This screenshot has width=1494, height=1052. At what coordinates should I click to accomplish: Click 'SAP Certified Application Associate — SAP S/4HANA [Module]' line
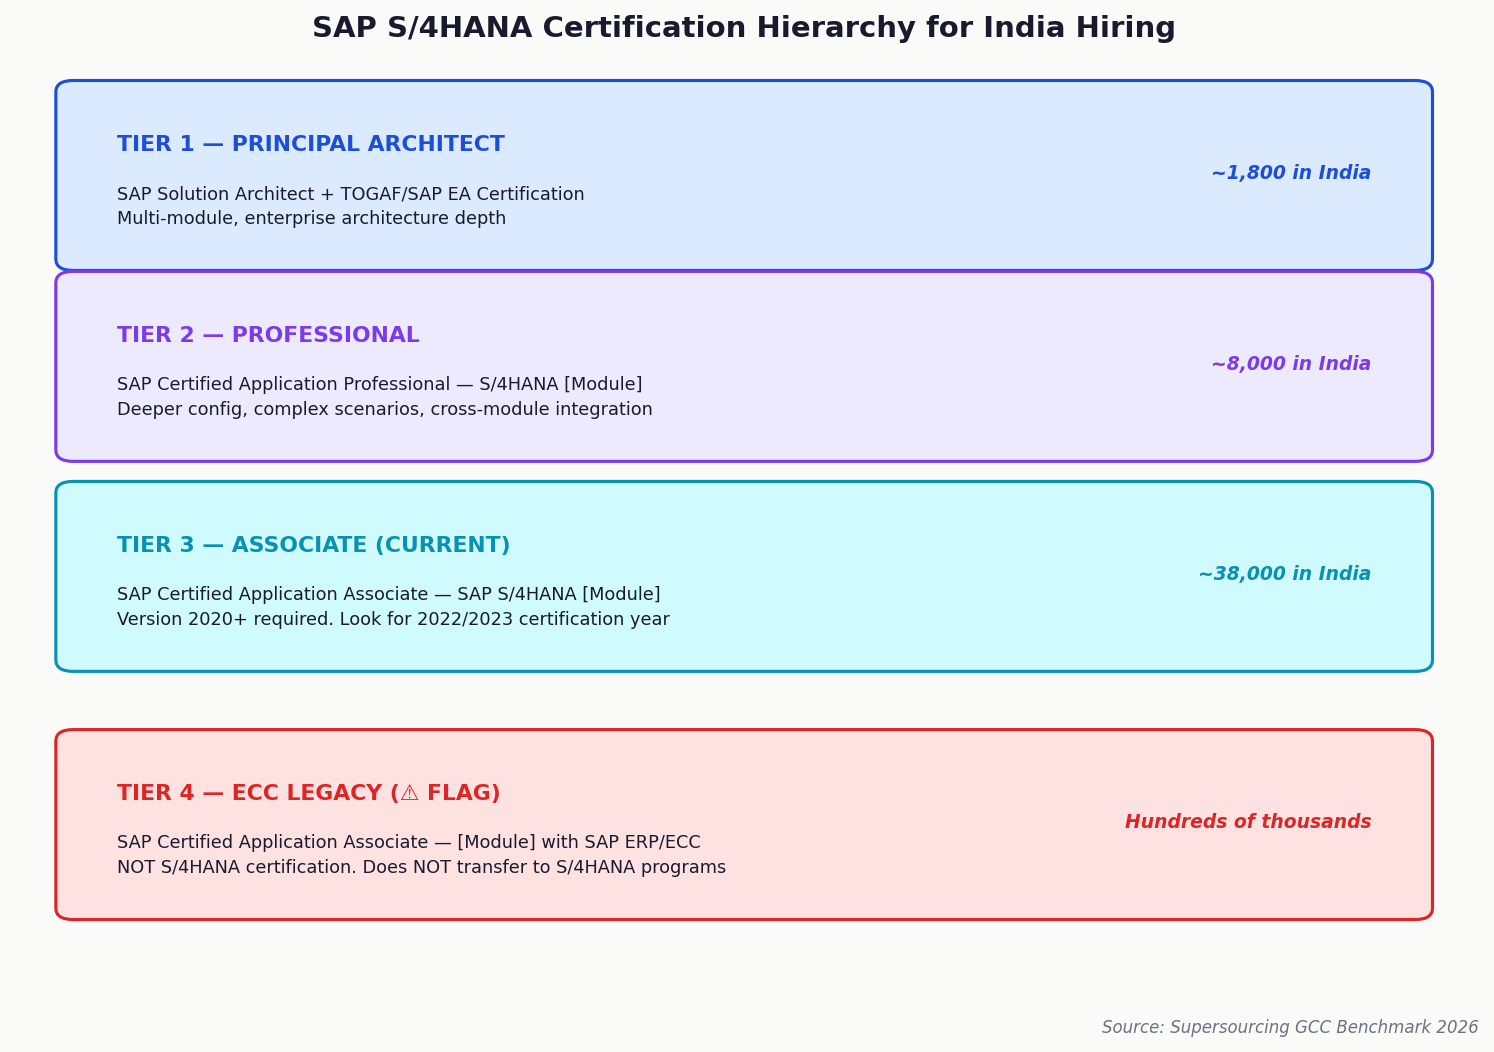click(x=389, y=595)
